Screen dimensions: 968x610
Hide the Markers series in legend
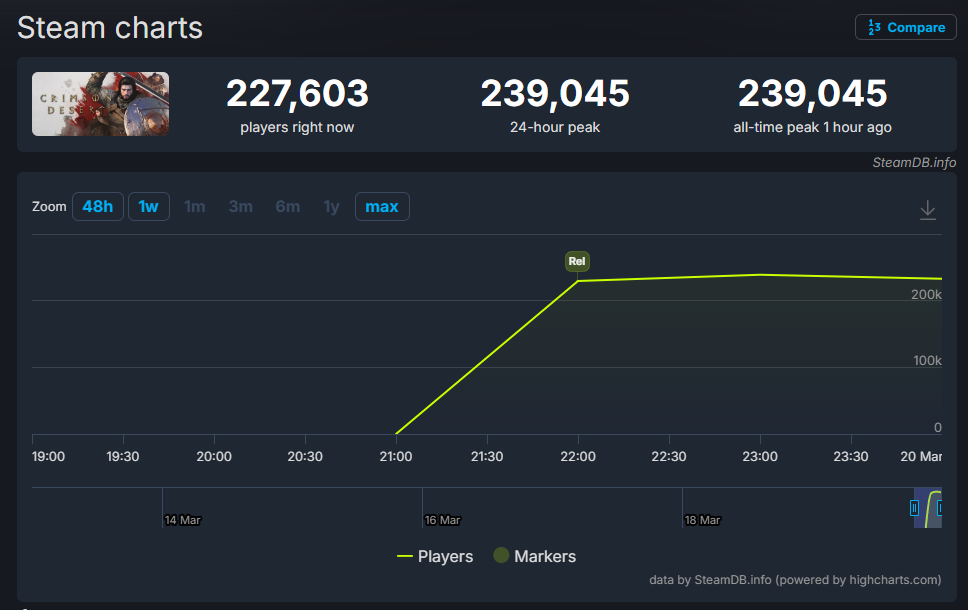coord(535,556)
